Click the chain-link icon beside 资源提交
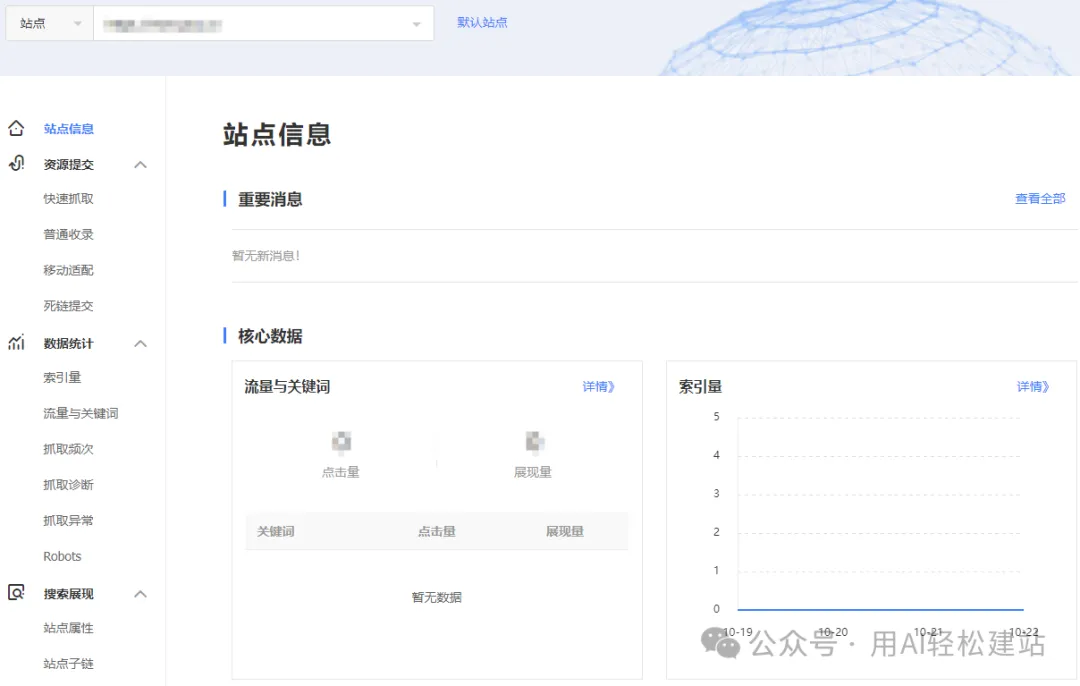 15,164
